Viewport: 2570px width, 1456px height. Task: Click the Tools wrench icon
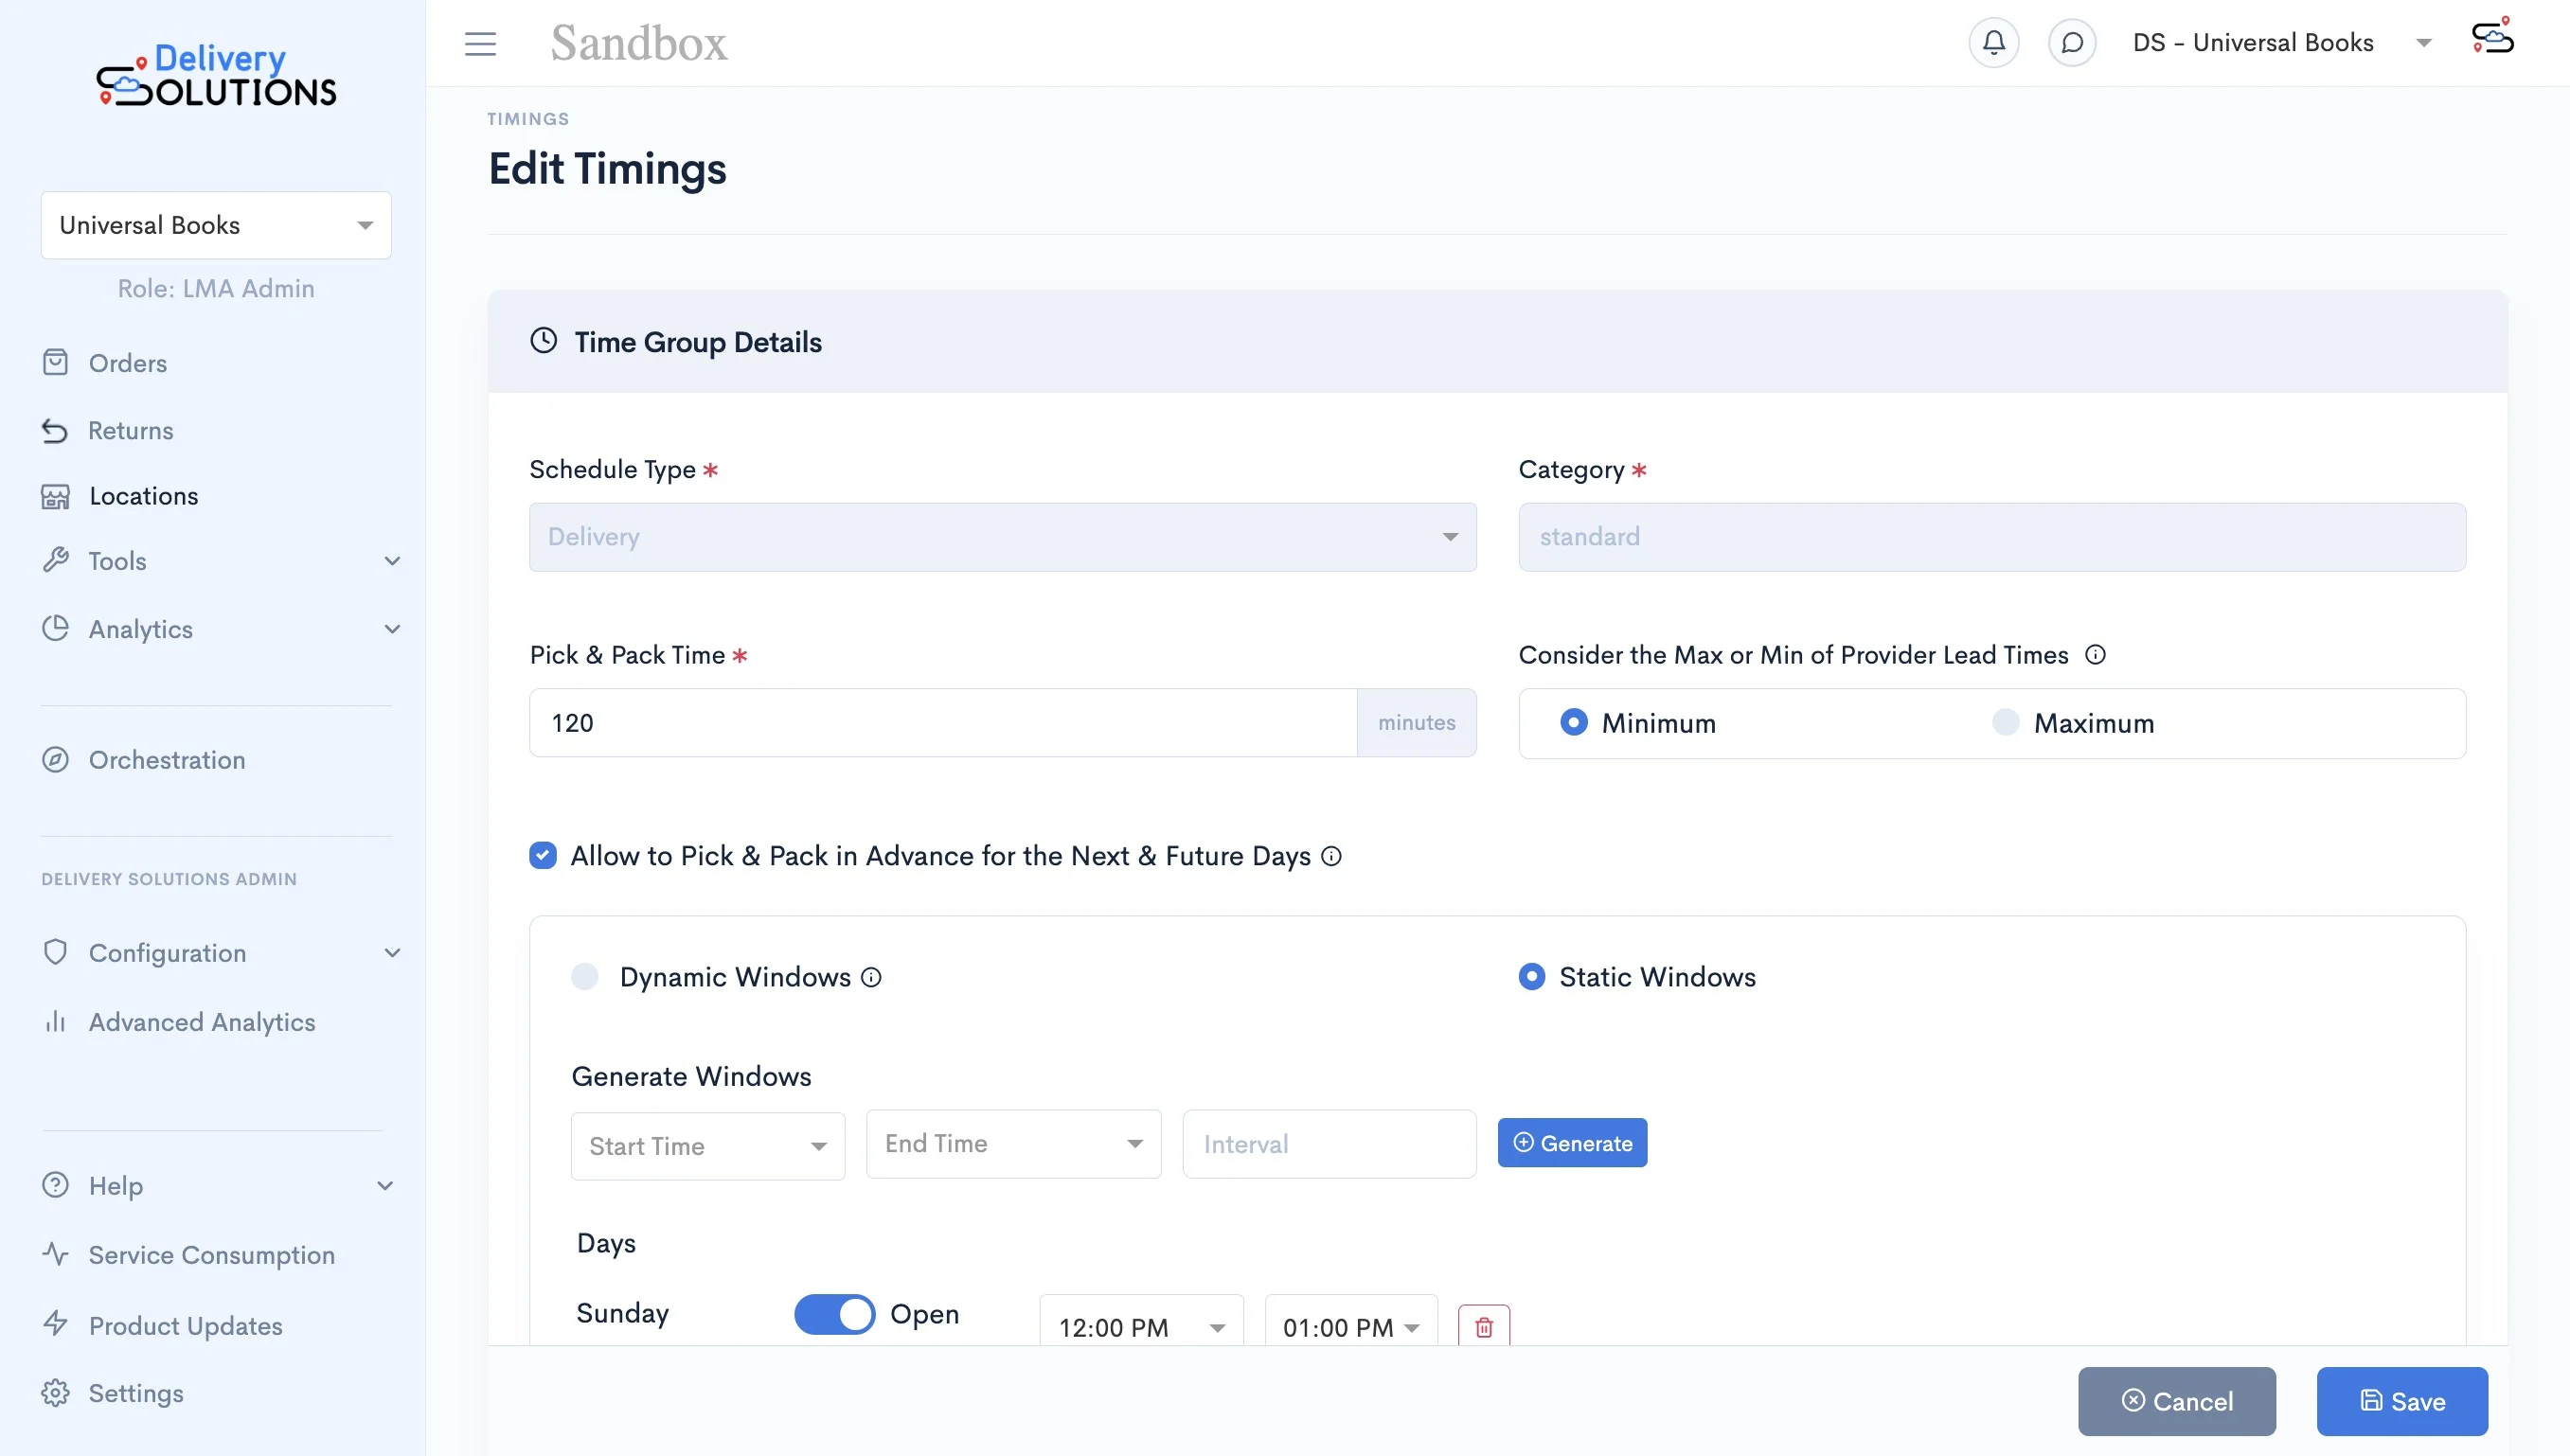point(55,560)
